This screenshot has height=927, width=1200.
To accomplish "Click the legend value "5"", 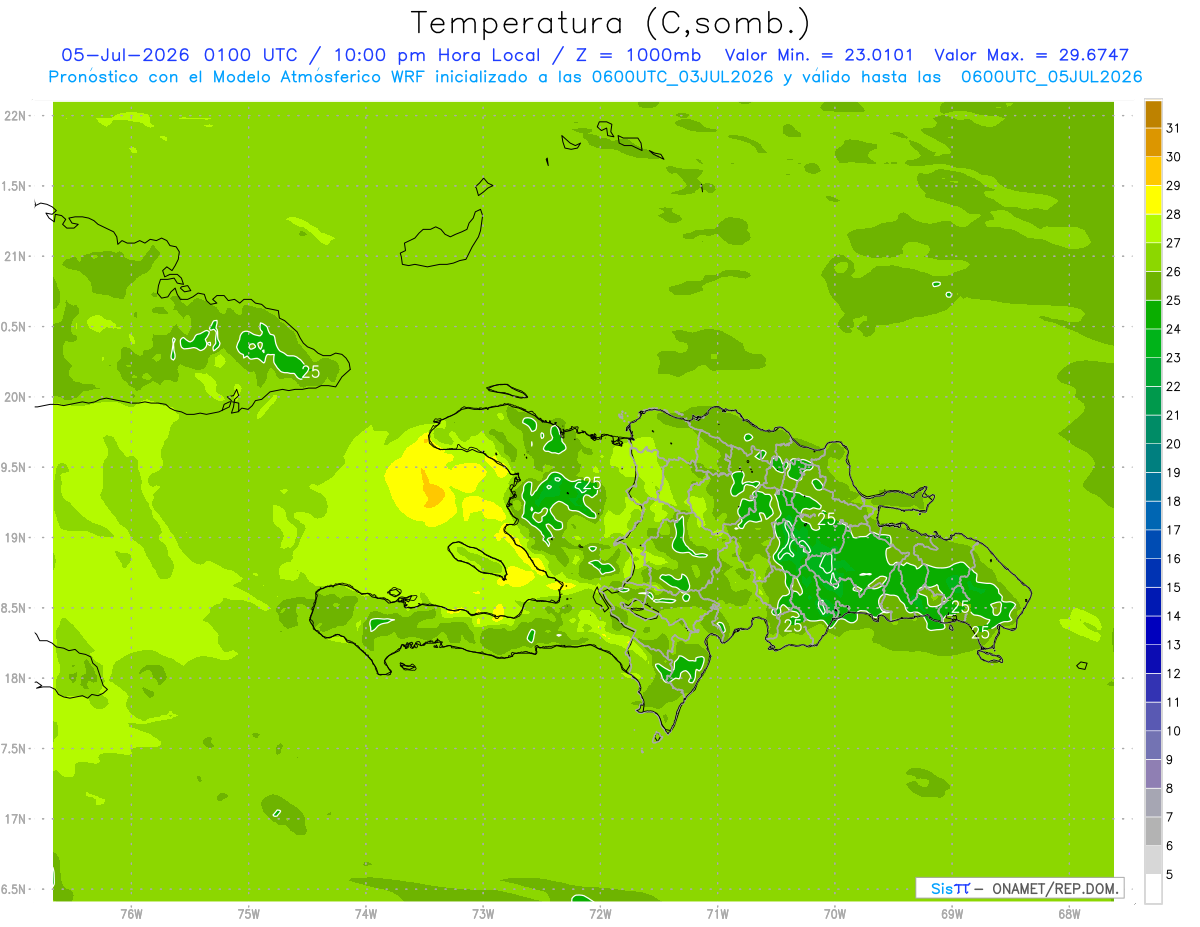I will (1170, 874).
